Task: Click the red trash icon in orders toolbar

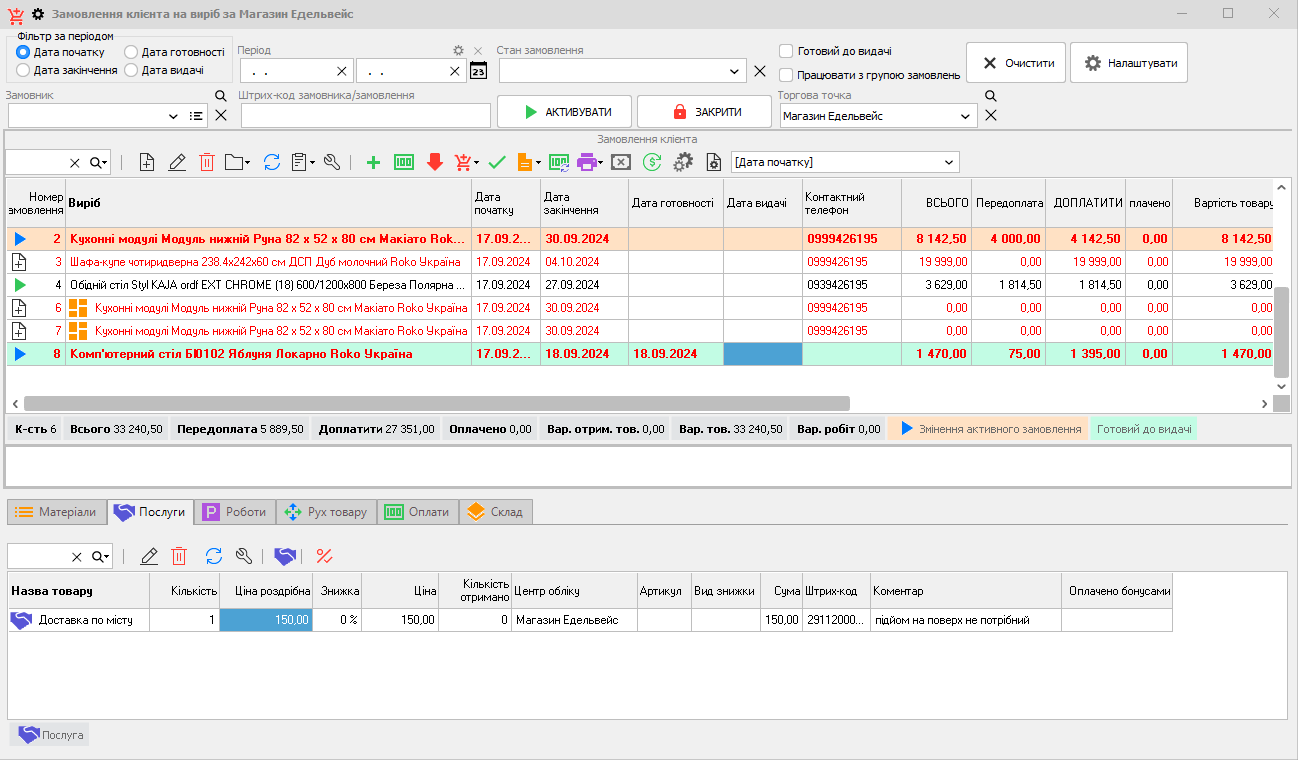Action: point(207,162)
